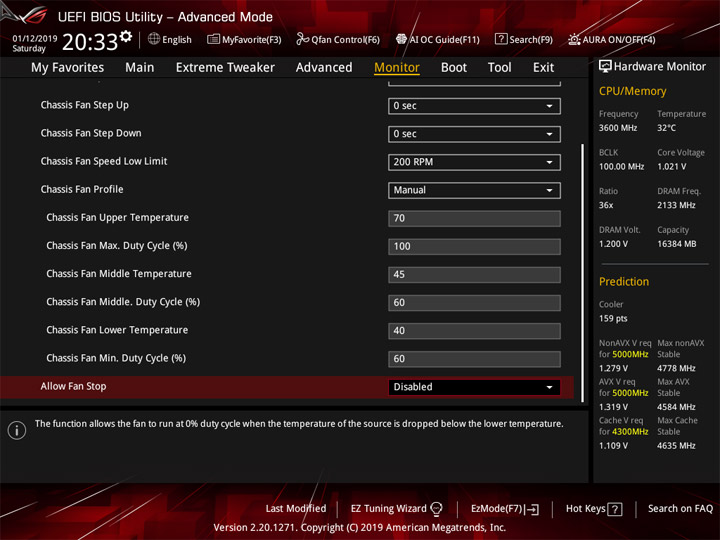Click the Version 2.20.1271 copyright text
Viewport: 720px width, 540px height.
pos(360,528)
